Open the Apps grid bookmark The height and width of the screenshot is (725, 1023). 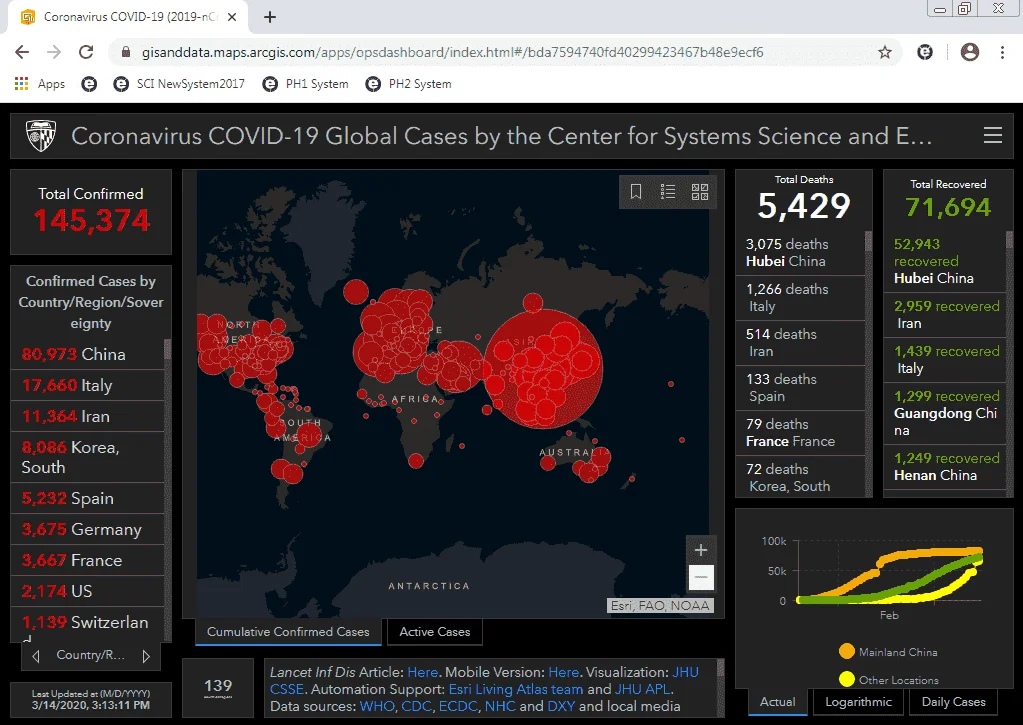click(39, 84)
